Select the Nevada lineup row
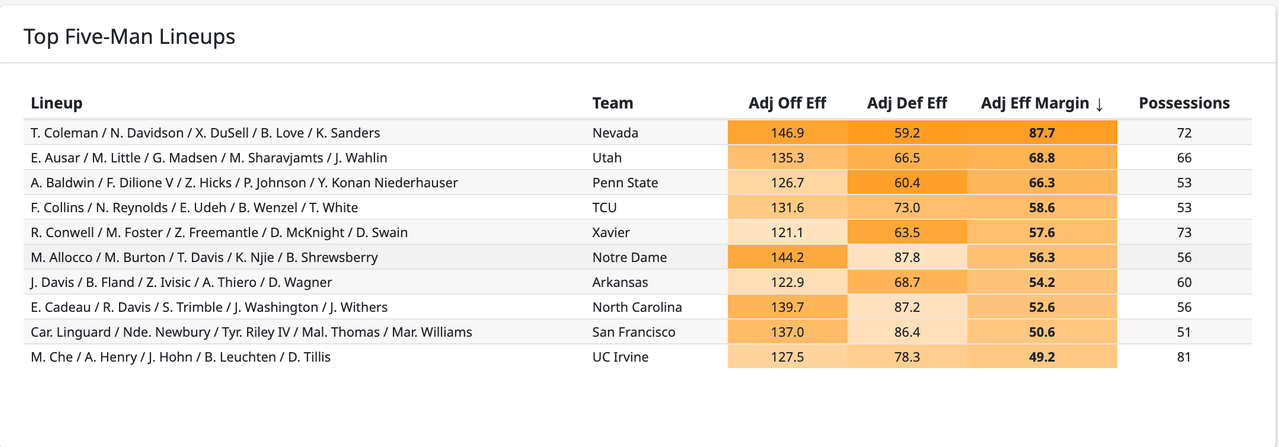This screenshot has width=1279, height=447. click(639, 132)
